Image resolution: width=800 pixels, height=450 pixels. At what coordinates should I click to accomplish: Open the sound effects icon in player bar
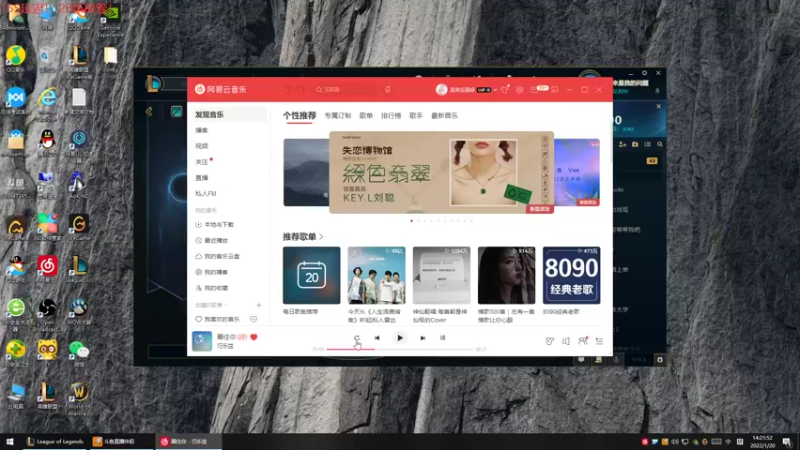click(549, 341)
